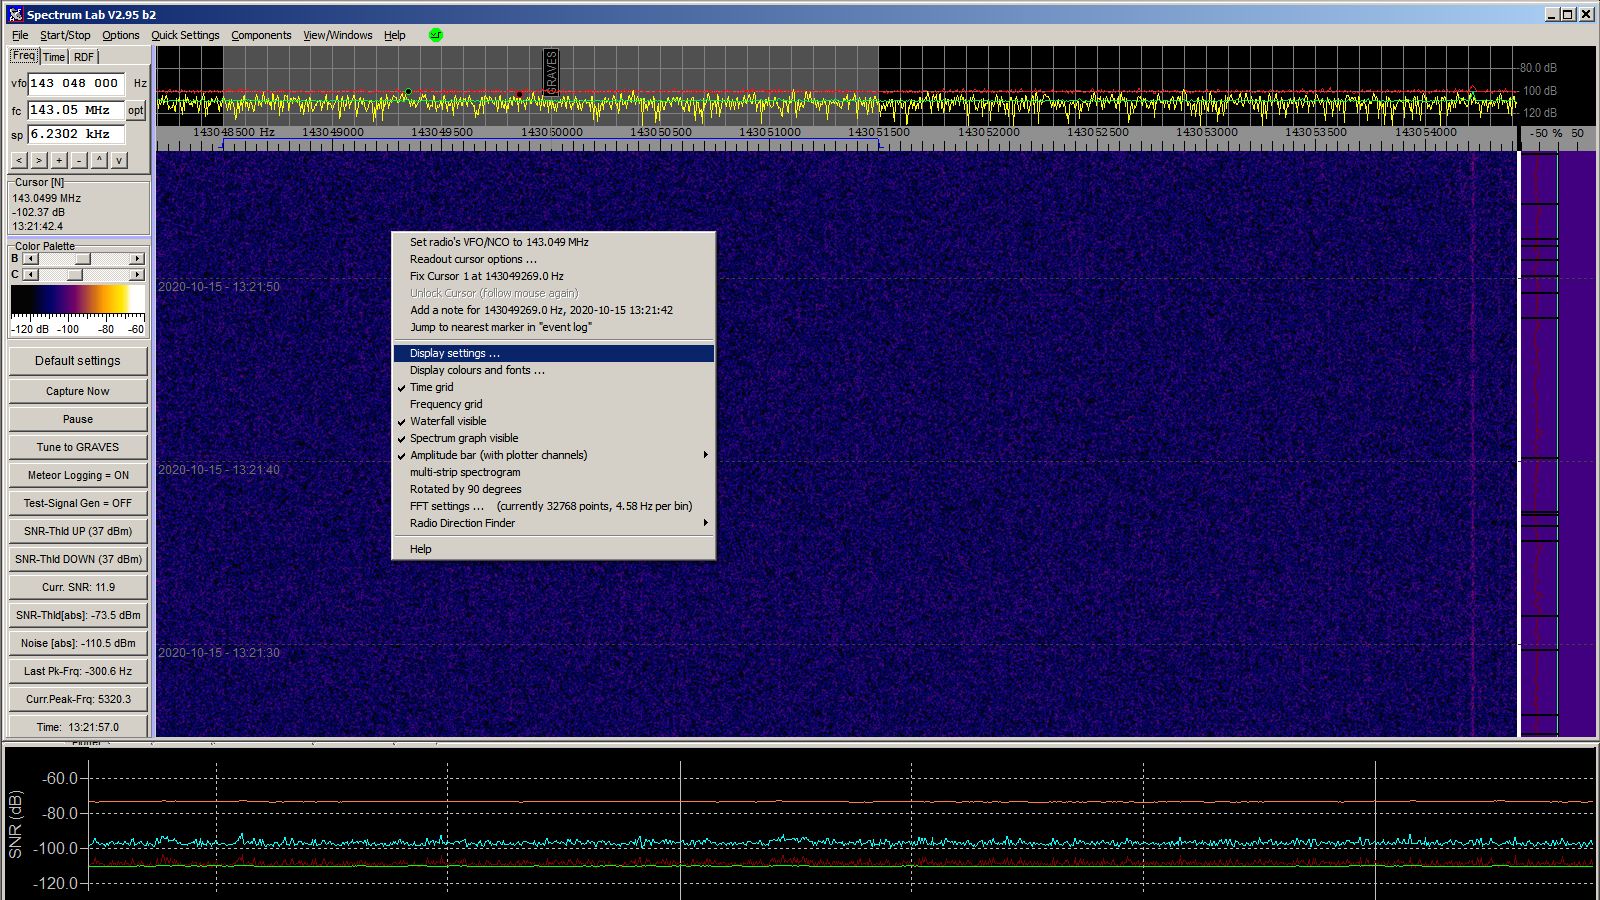Image resolution: width=1600 pixels, height=900 pixels.
Task: Select Jump to nearest marker in event log
Action: [x=554, y=327]
